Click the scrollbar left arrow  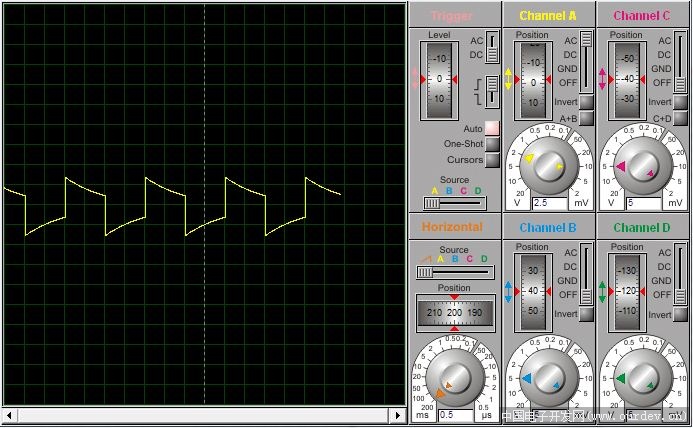point(9,415)
